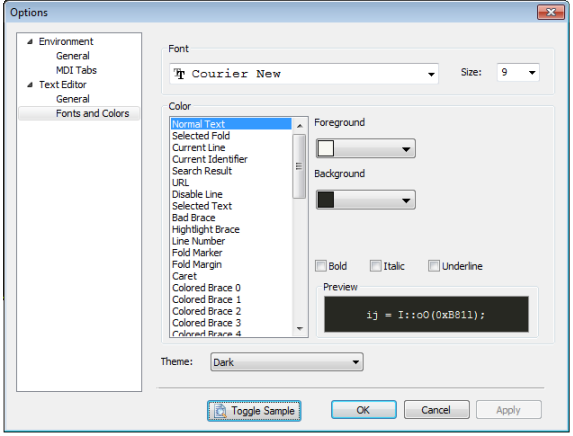Viewport: 573px width, 436px height.
Task: Select 'Selected Text' in the color list
Action: [x=231, y=206]
